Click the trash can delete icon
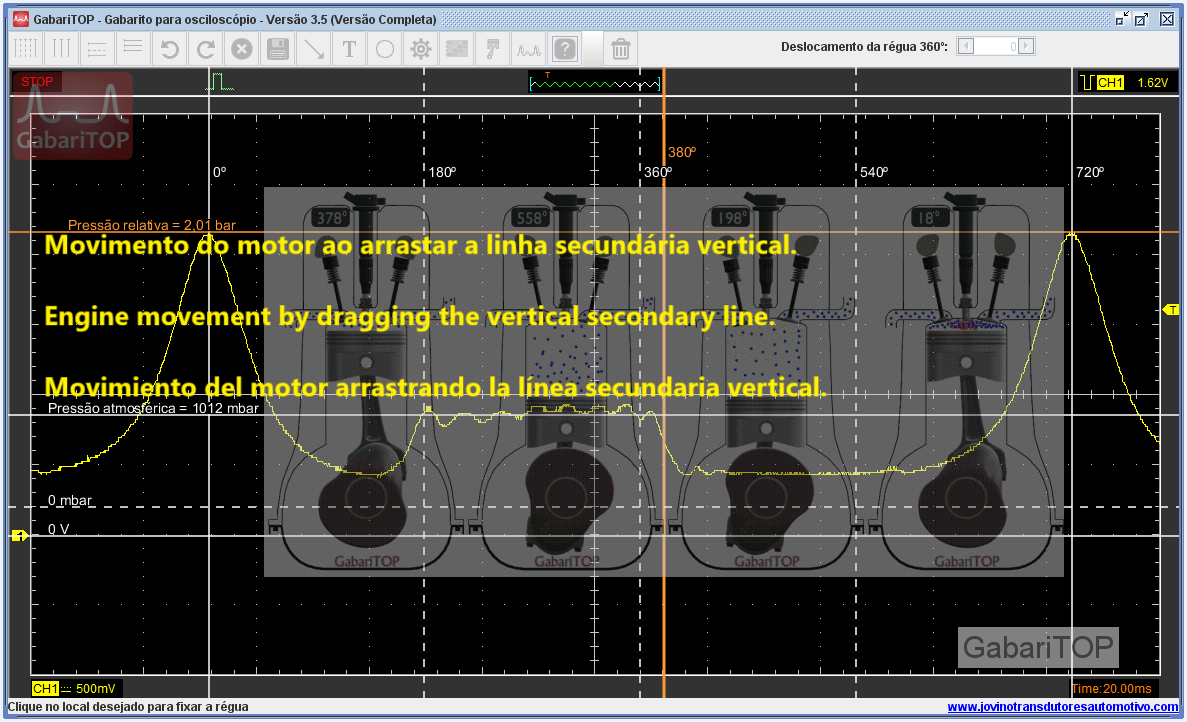The width and height of the screenshot is (1187, 722). coord(621,49)
